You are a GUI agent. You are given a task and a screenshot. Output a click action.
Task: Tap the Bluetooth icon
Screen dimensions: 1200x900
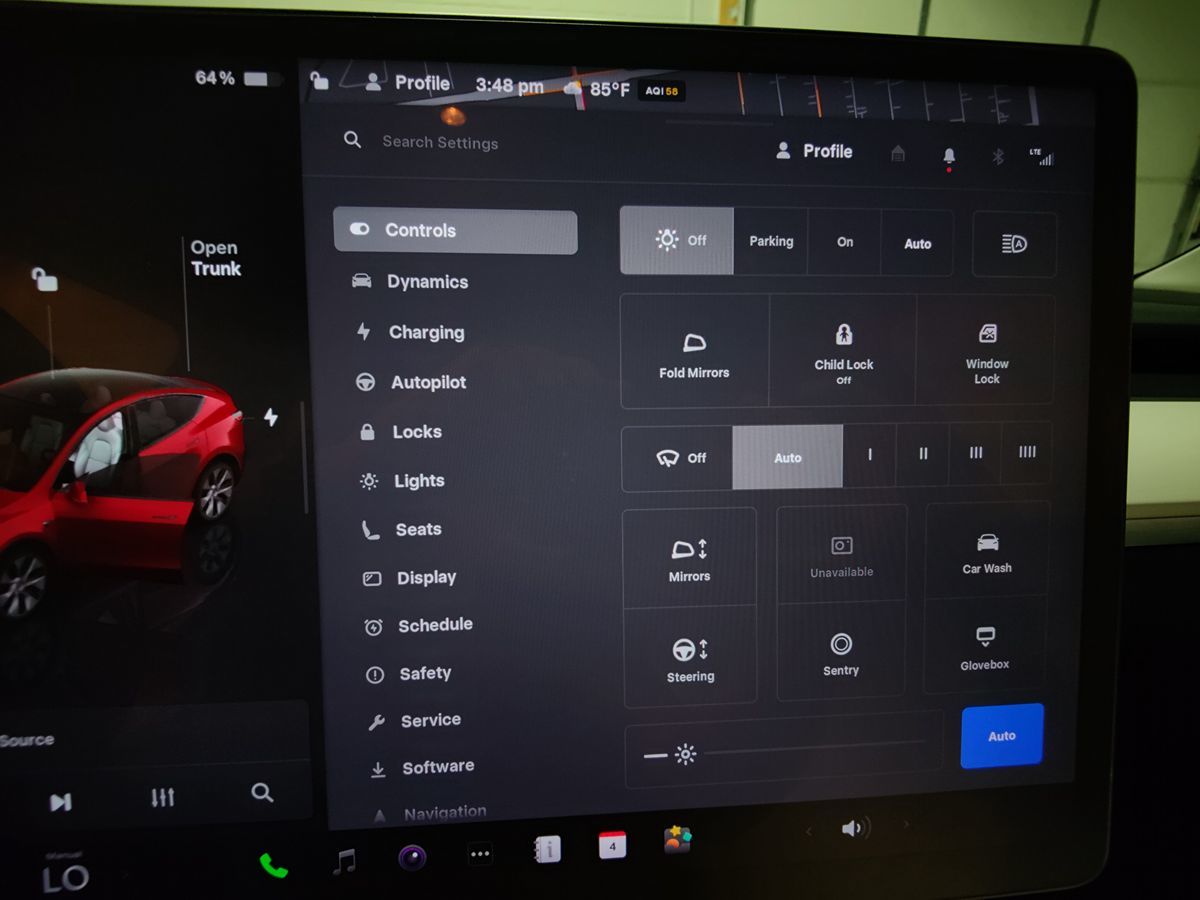pos(997,156)
